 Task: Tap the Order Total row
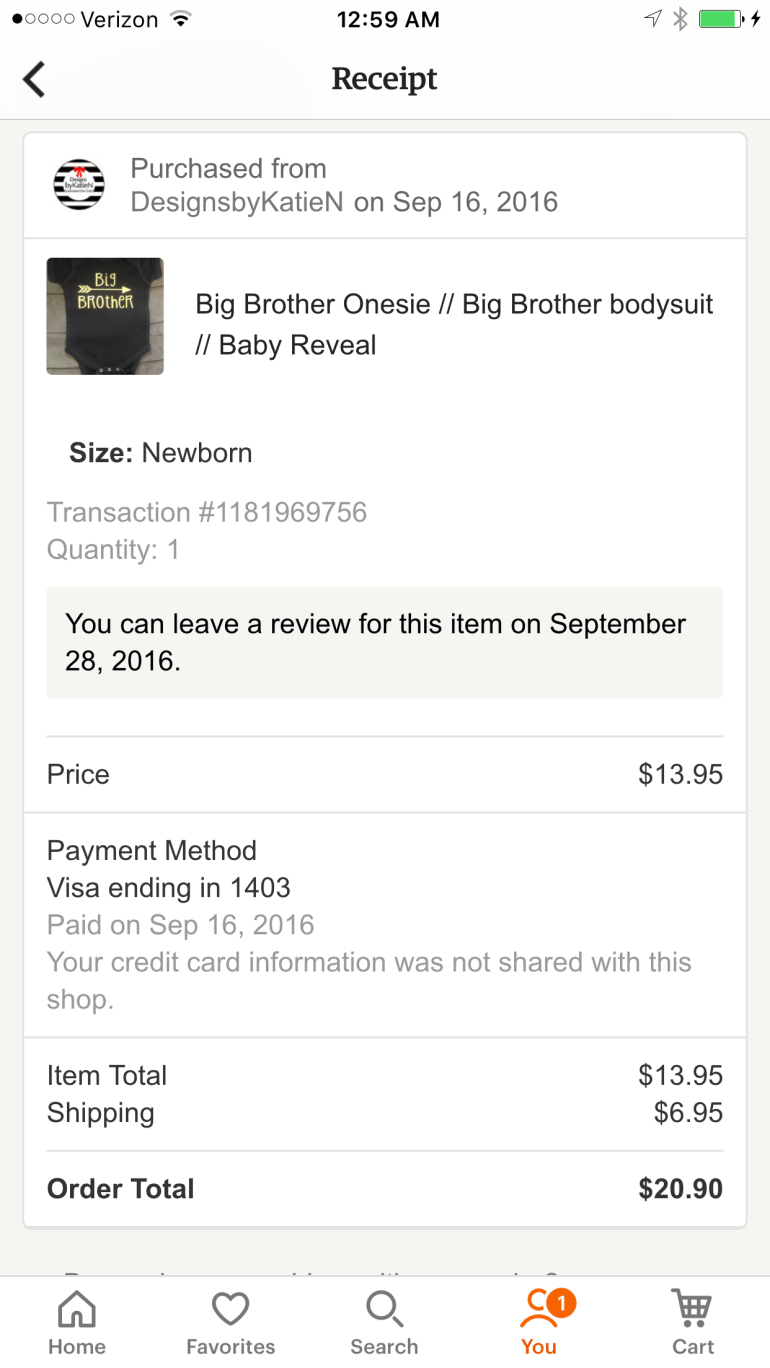click(x=384, y=1189)
